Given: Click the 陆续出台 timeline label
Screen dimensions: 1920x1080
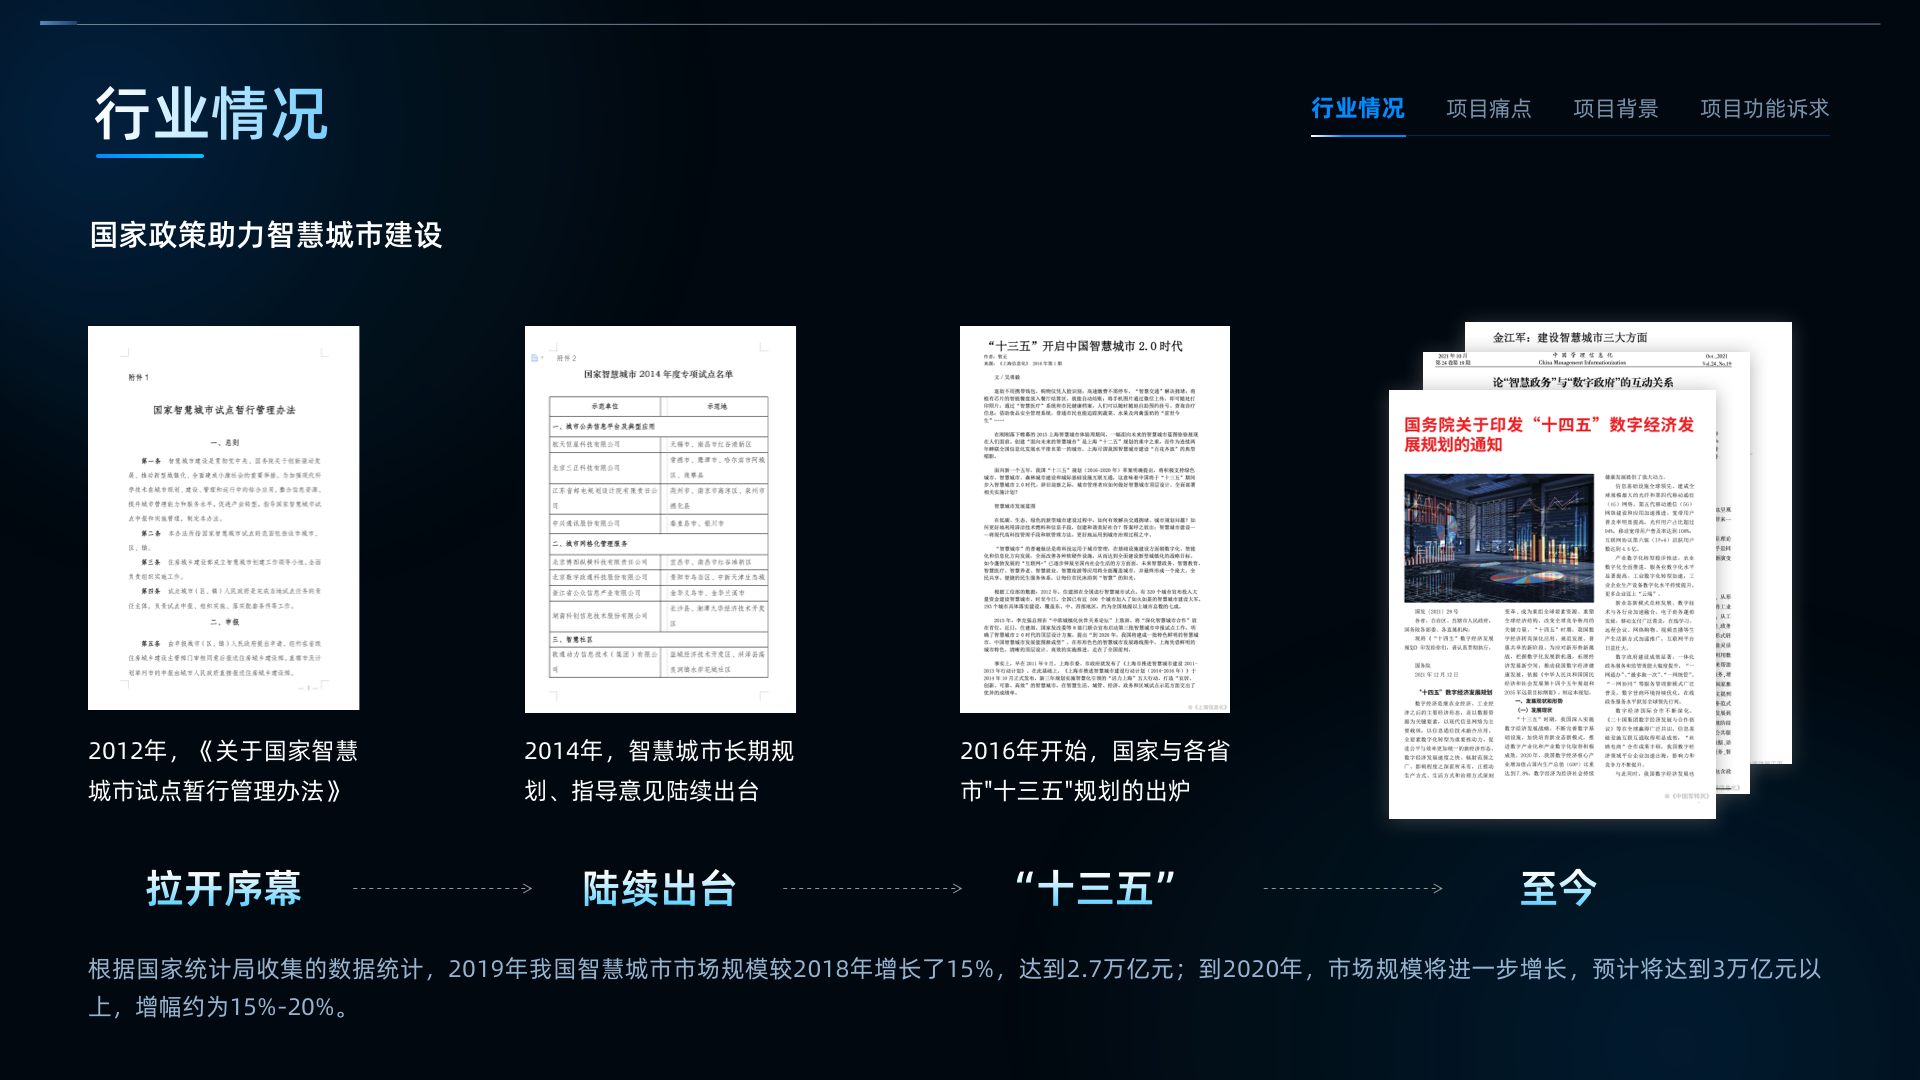Looking at the screenshot, I should click(x=660, y=888).
